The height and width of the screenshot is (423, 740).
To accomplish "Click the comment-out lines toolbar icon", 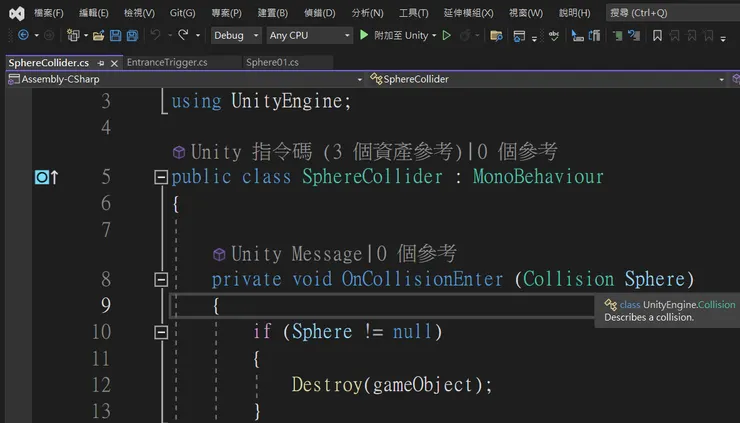I will [x=595, y=35].
